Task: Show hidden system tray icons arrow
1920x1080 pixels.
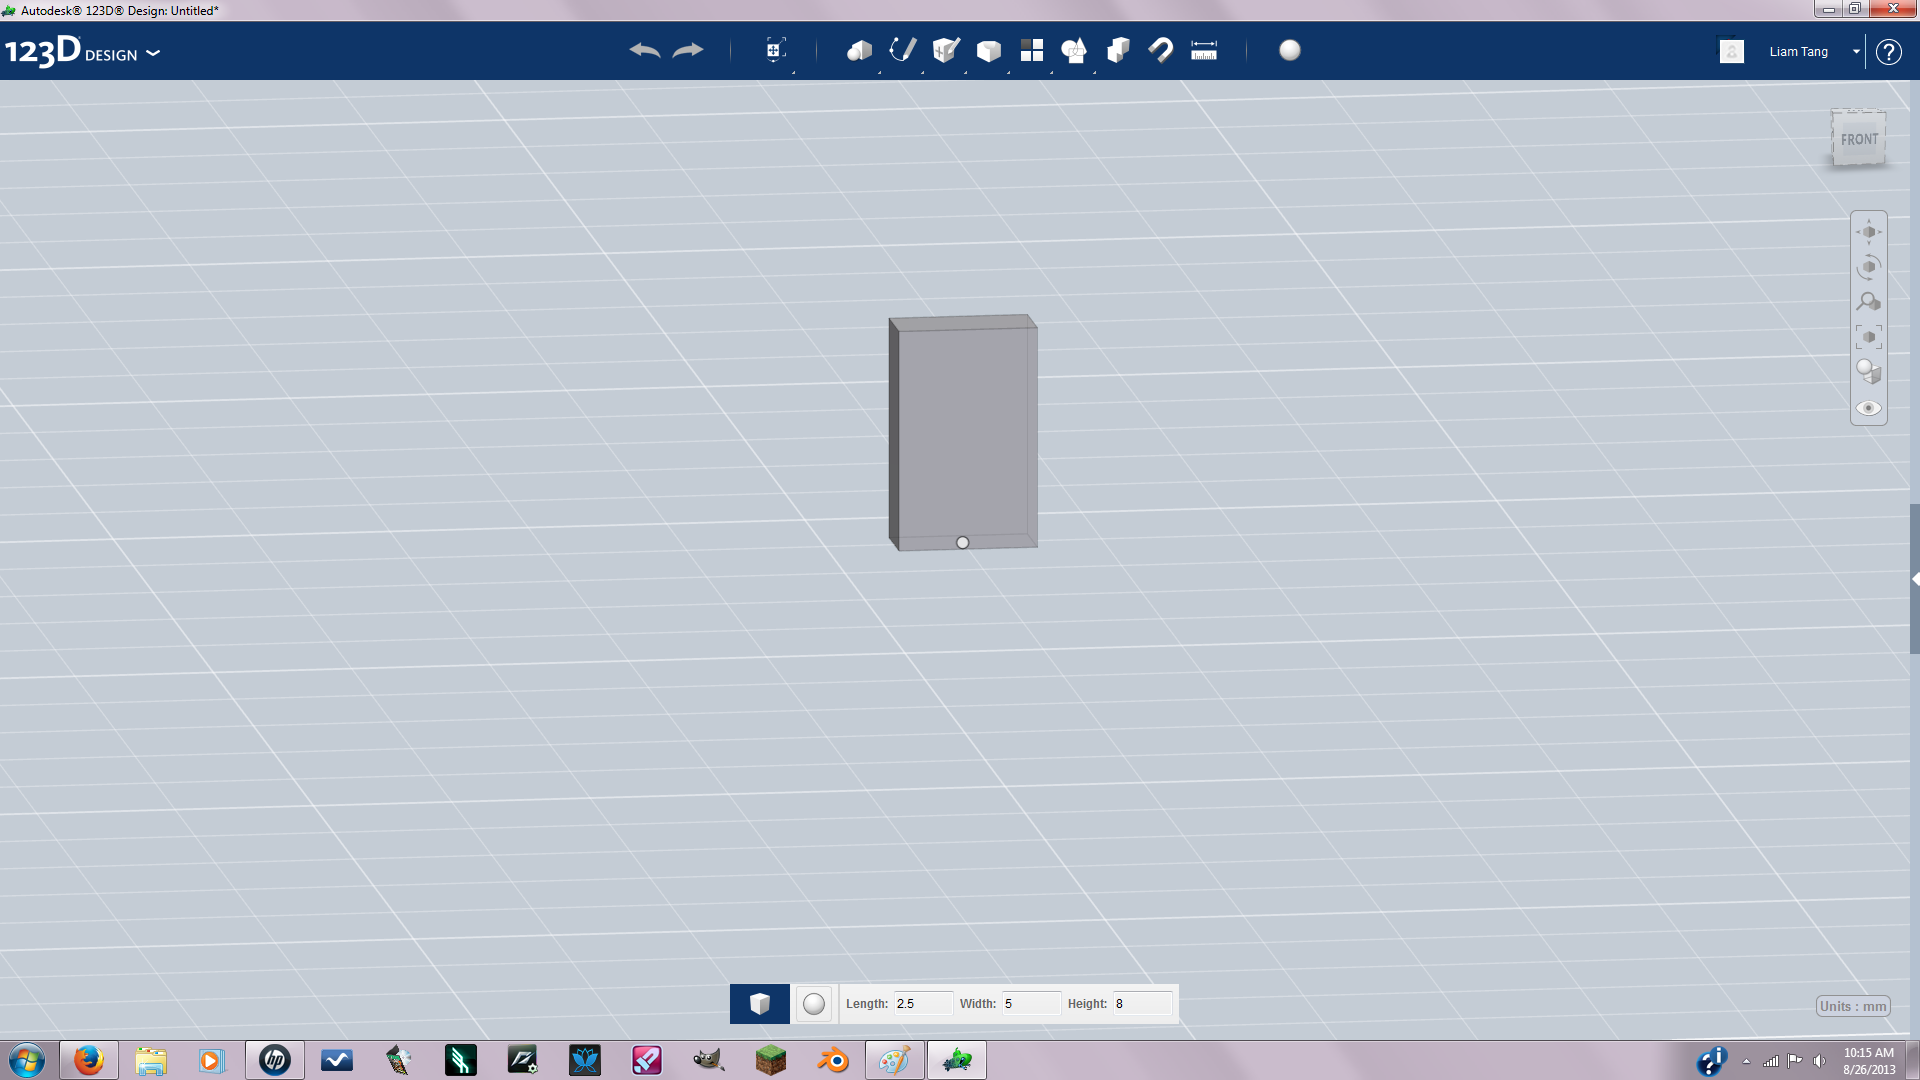Action: pyautogui.click(x=1746, y=1061)
